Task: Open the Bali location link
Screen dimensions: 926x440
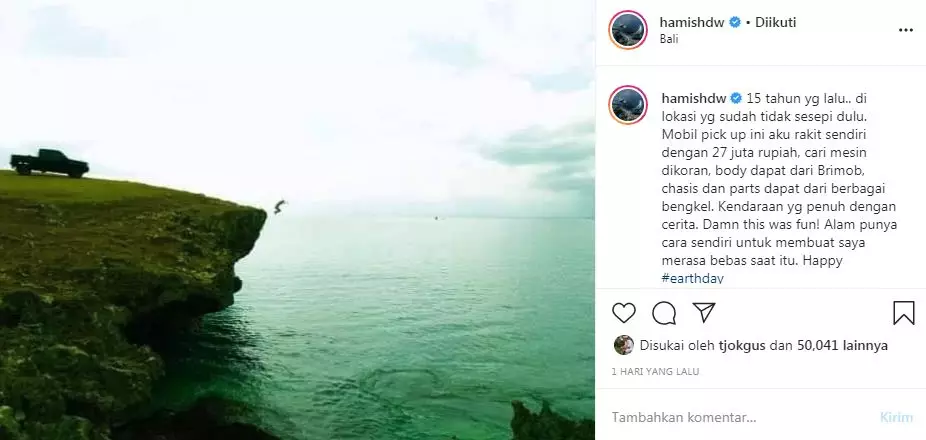Action: pyautogui.click(x=669, y=40)
